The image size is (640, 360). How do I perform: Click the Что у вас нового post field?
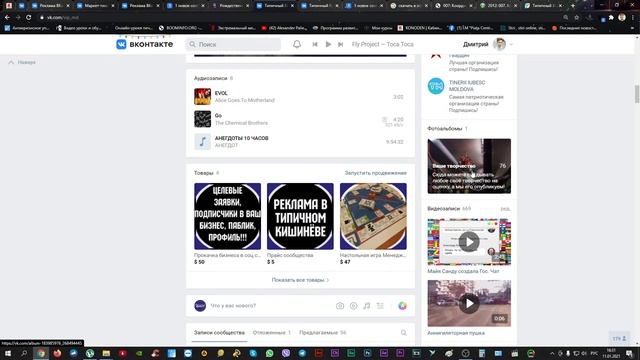269,305
